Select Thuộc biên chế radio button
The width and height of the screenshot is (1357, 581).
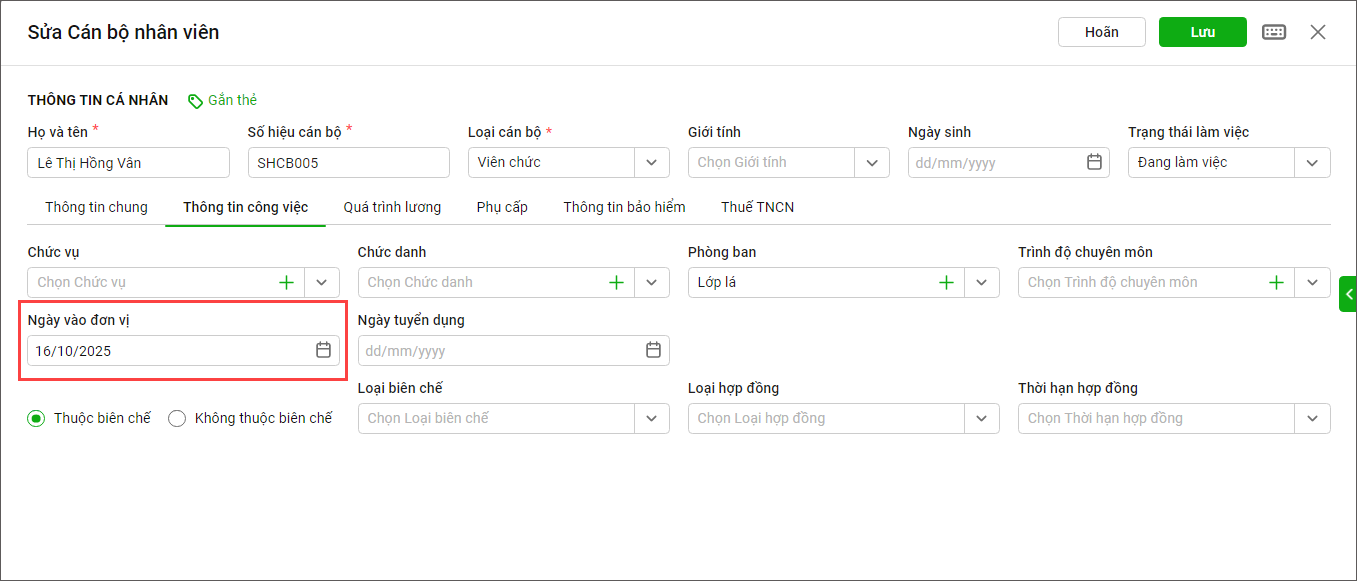(36, 419)
